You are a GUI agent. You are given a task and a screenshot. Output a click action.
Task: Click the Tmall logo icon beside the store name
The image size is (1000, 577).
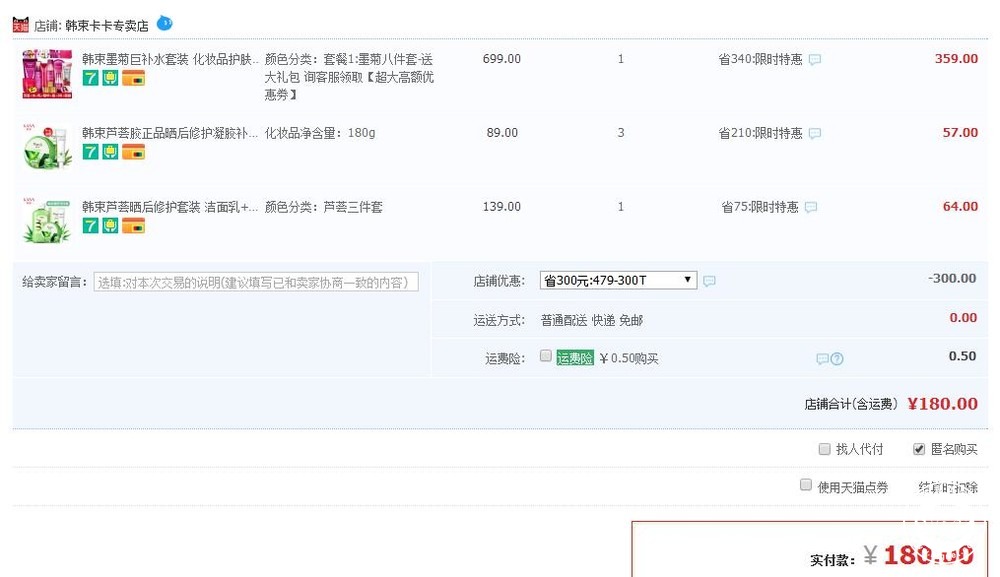coord(20,25)
